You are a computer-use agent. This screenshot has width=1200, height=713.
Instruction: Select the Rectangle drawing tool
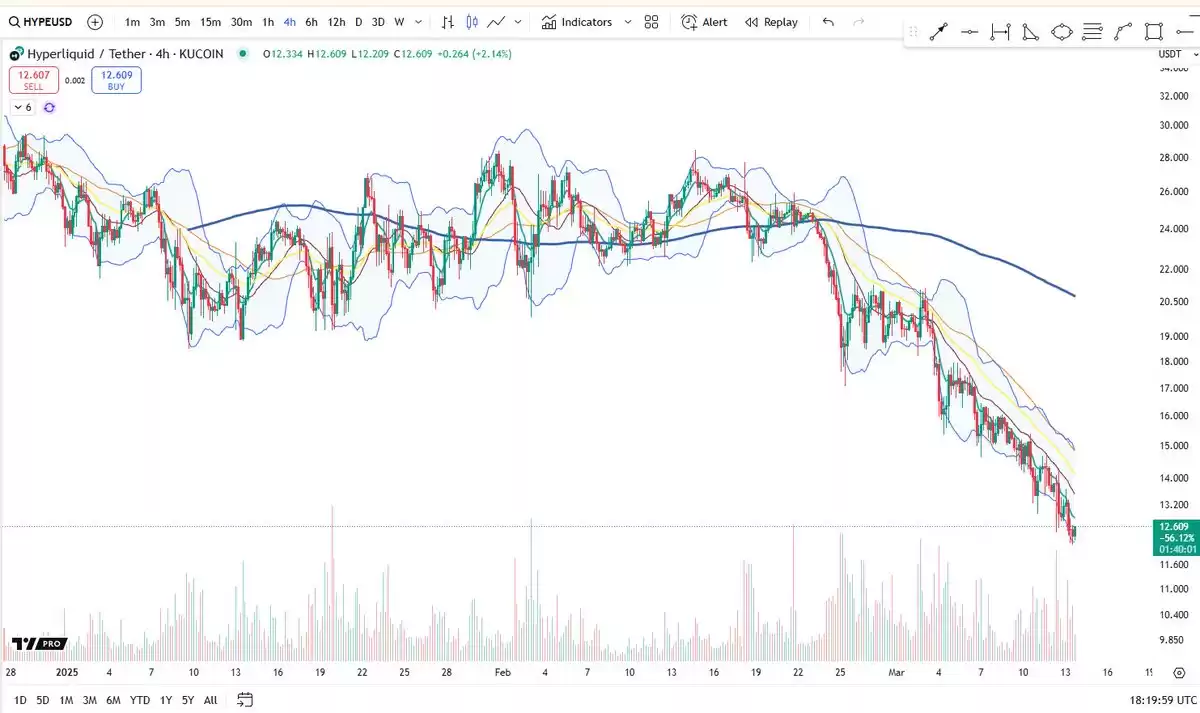tap(1154, 32)
